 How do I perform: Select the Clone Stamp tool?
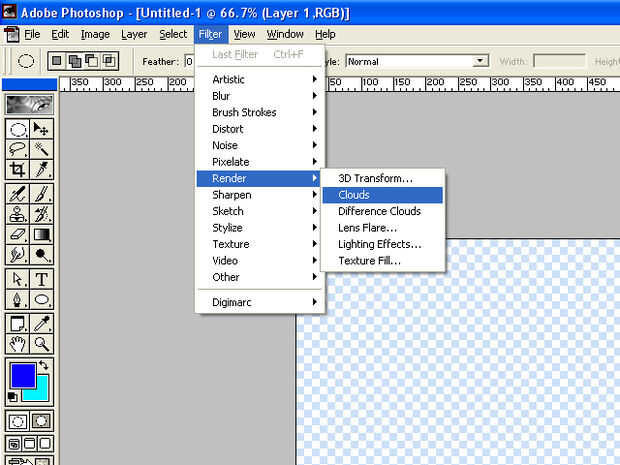17,214
